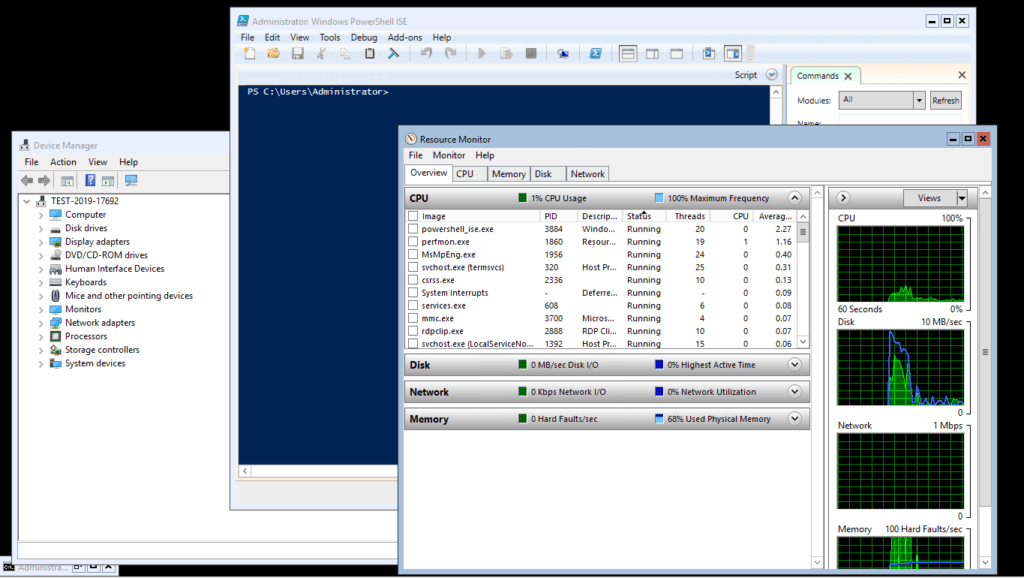Click Paste clipboard icon in PowerShell ISE
This screenshot has width=1024, height=578.
pos(370,54)
